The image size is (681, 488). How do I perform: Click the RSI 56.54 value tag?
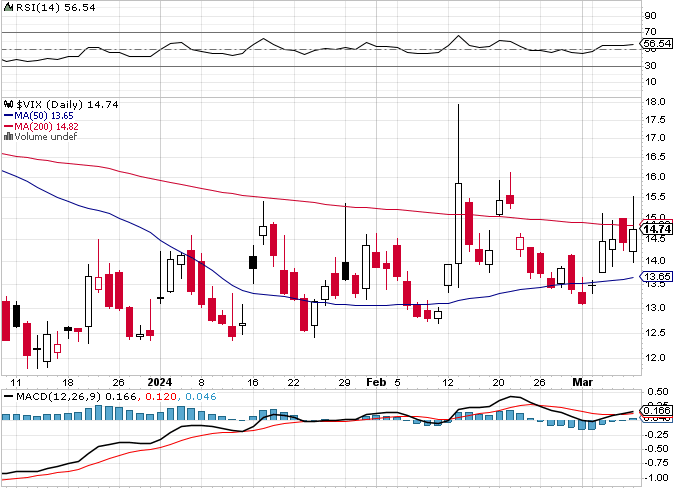(657, 43)
